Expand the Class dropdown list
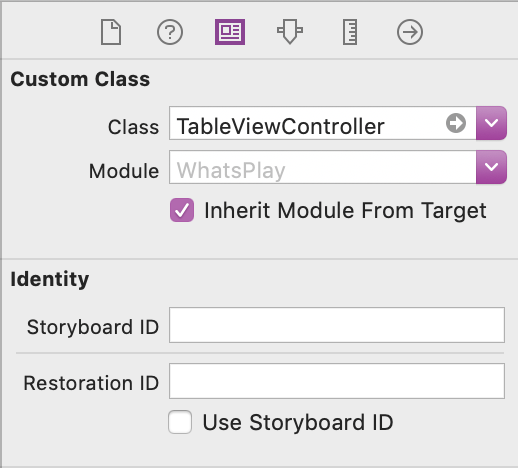This screenshot has width=518, height=468. point(491,123)
